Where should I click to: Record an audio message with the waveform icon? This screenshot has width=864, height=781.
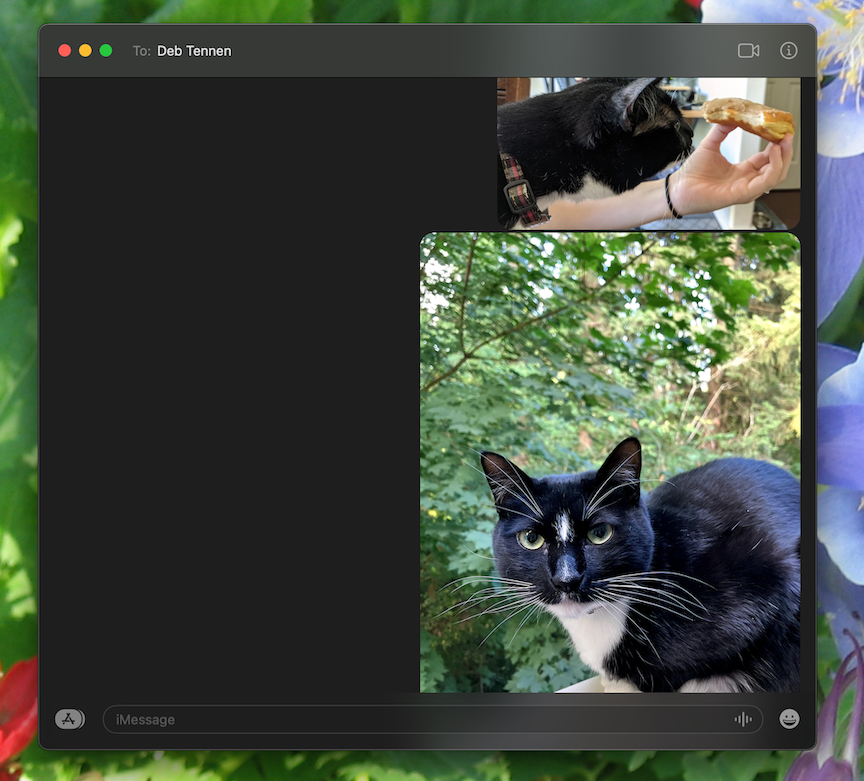pyautogui.click(x=743, y=719)
